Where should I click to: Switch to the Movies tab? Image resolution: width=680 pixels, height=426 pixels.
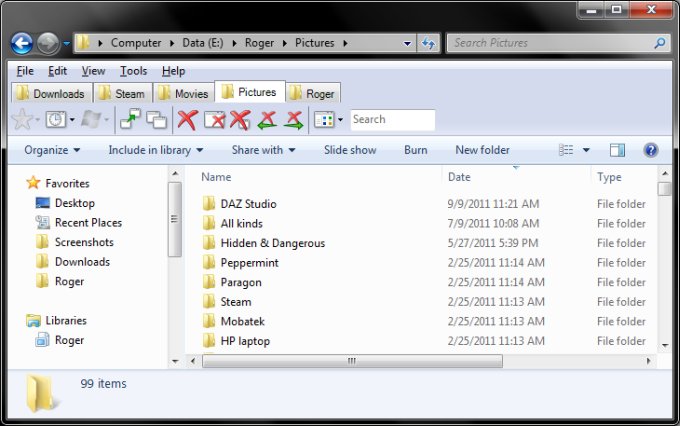[183, 94]
